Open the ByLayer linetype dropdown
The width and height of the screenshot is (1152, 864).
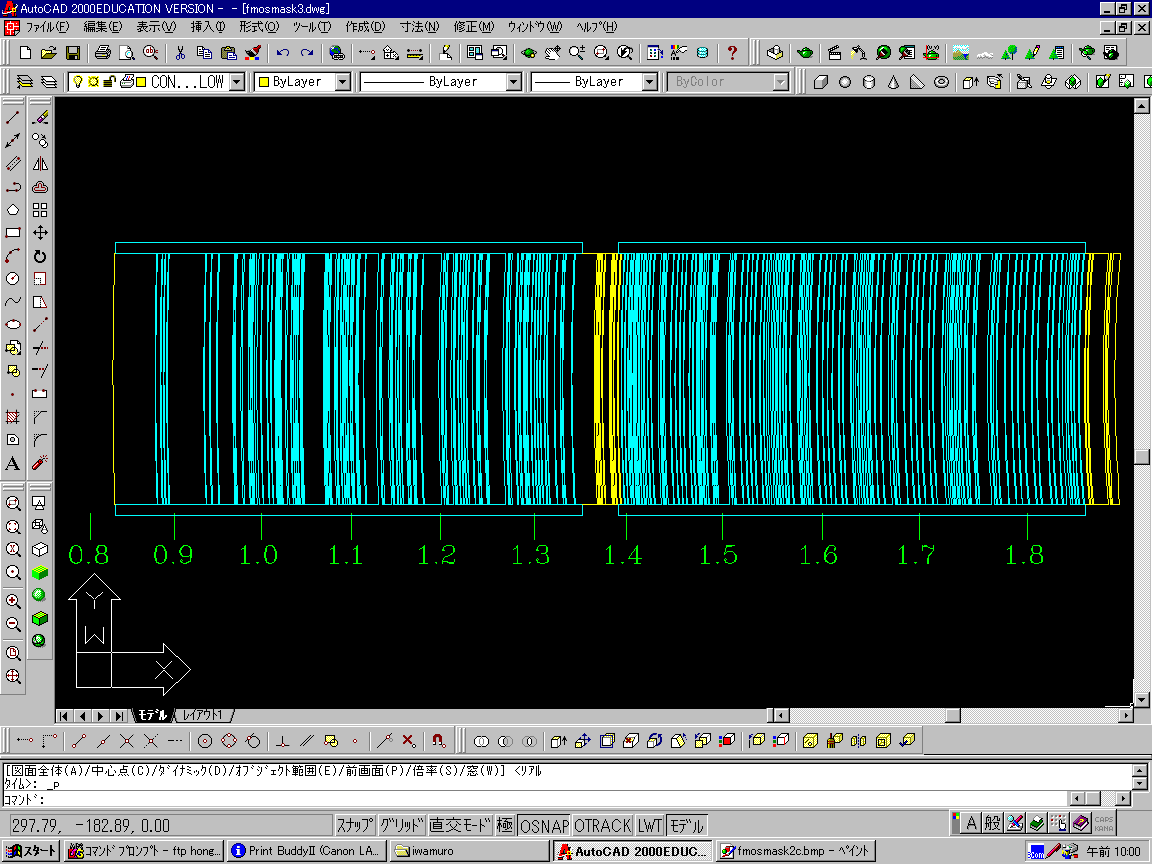click(x=513, y=82)
